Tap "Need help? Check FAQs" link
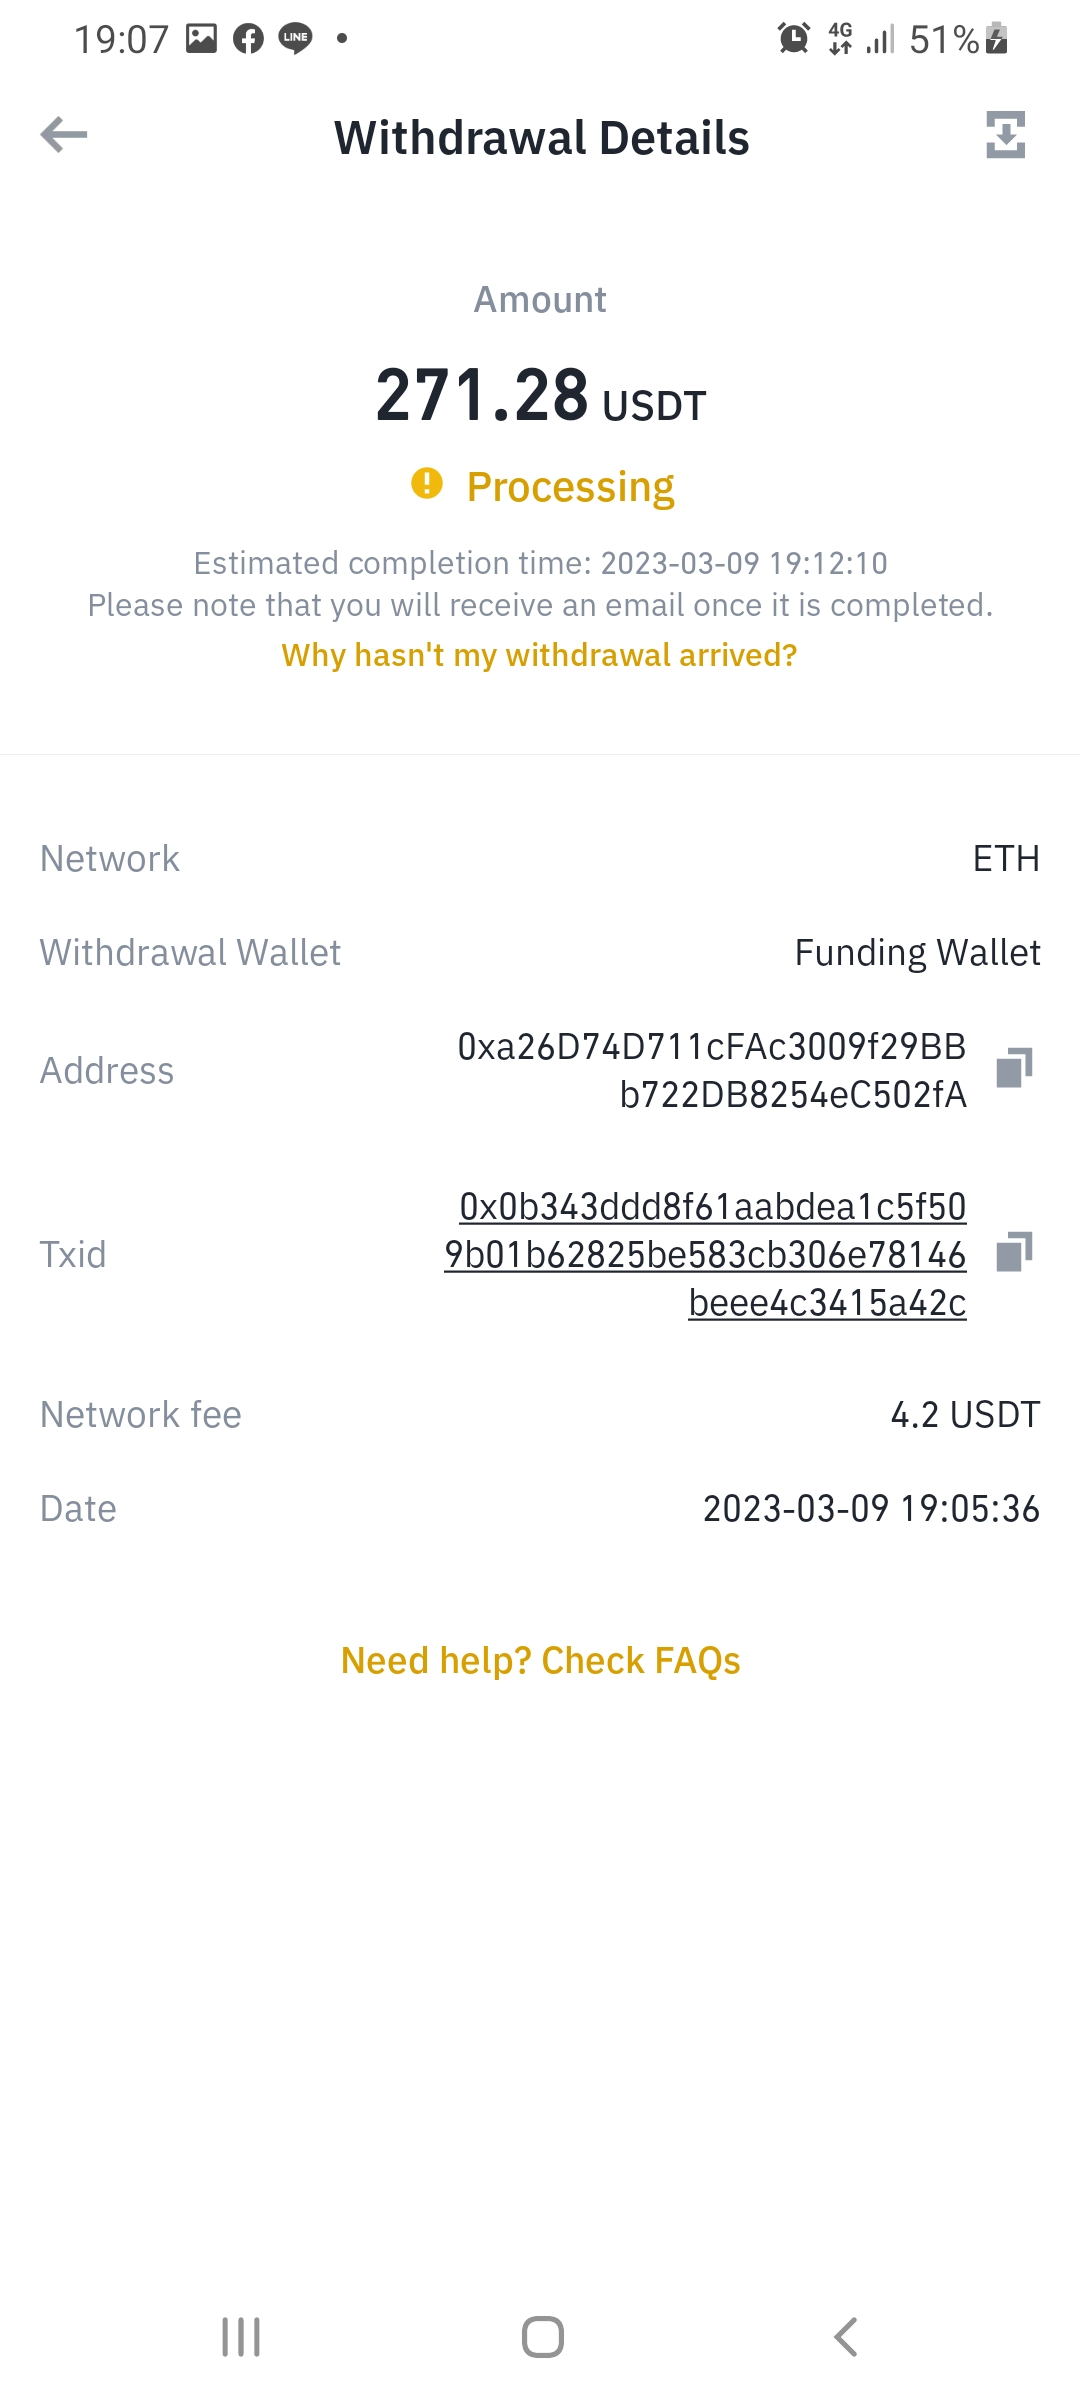 pyautogui.click(x=540, y=1661)
